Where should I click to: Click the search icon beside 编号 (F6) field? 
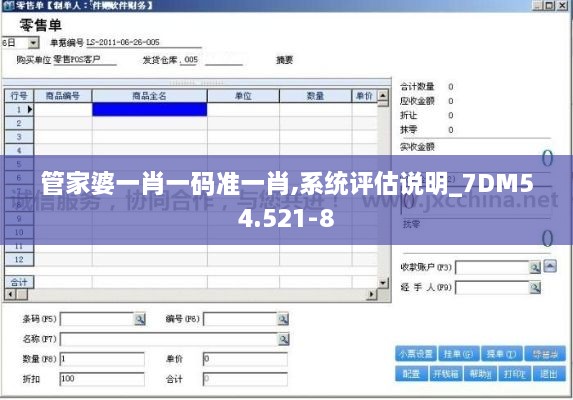point(283,319)
